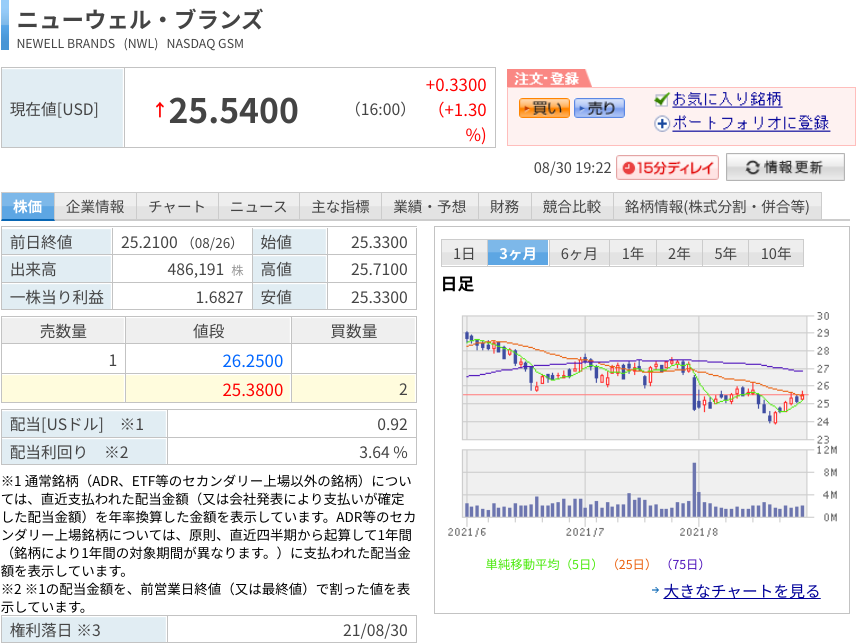Open 大きなチャートを見る link

[742, 591]
